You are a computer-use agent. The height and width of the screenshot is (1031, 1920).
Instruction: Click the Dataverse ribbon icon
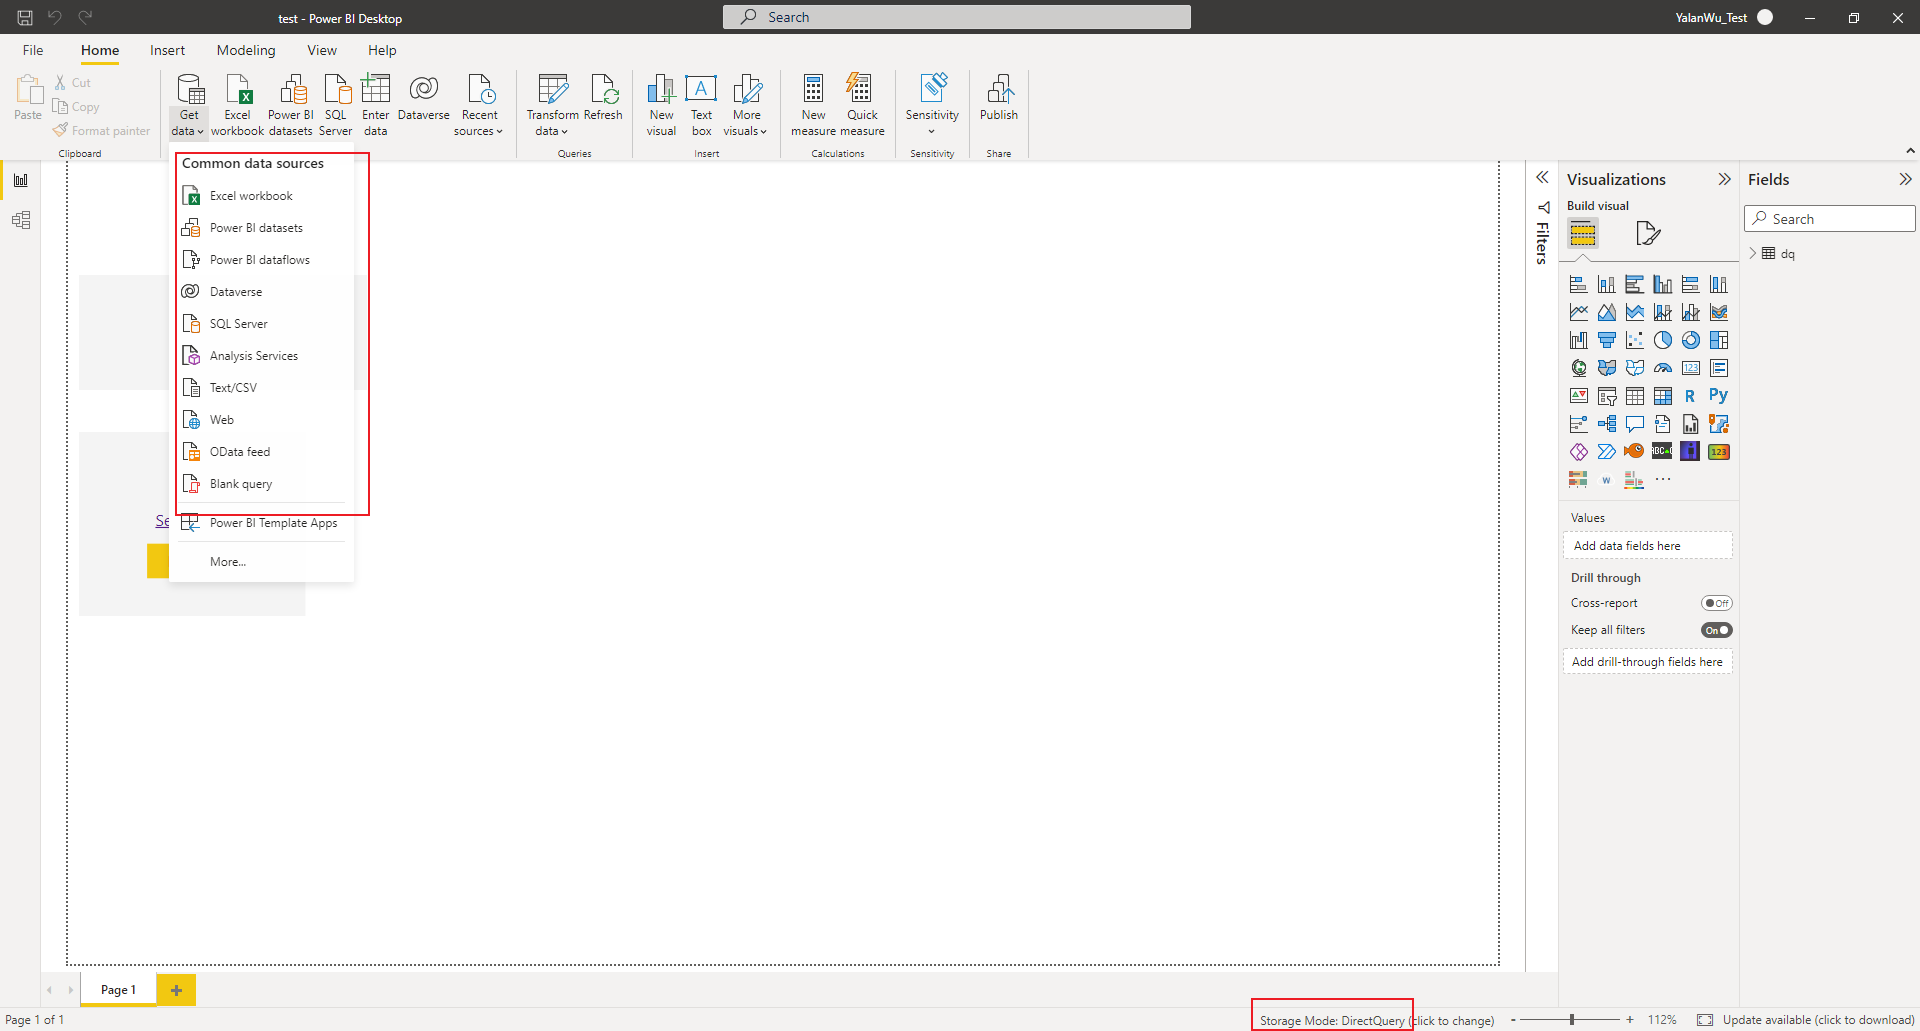click(424, 98)
